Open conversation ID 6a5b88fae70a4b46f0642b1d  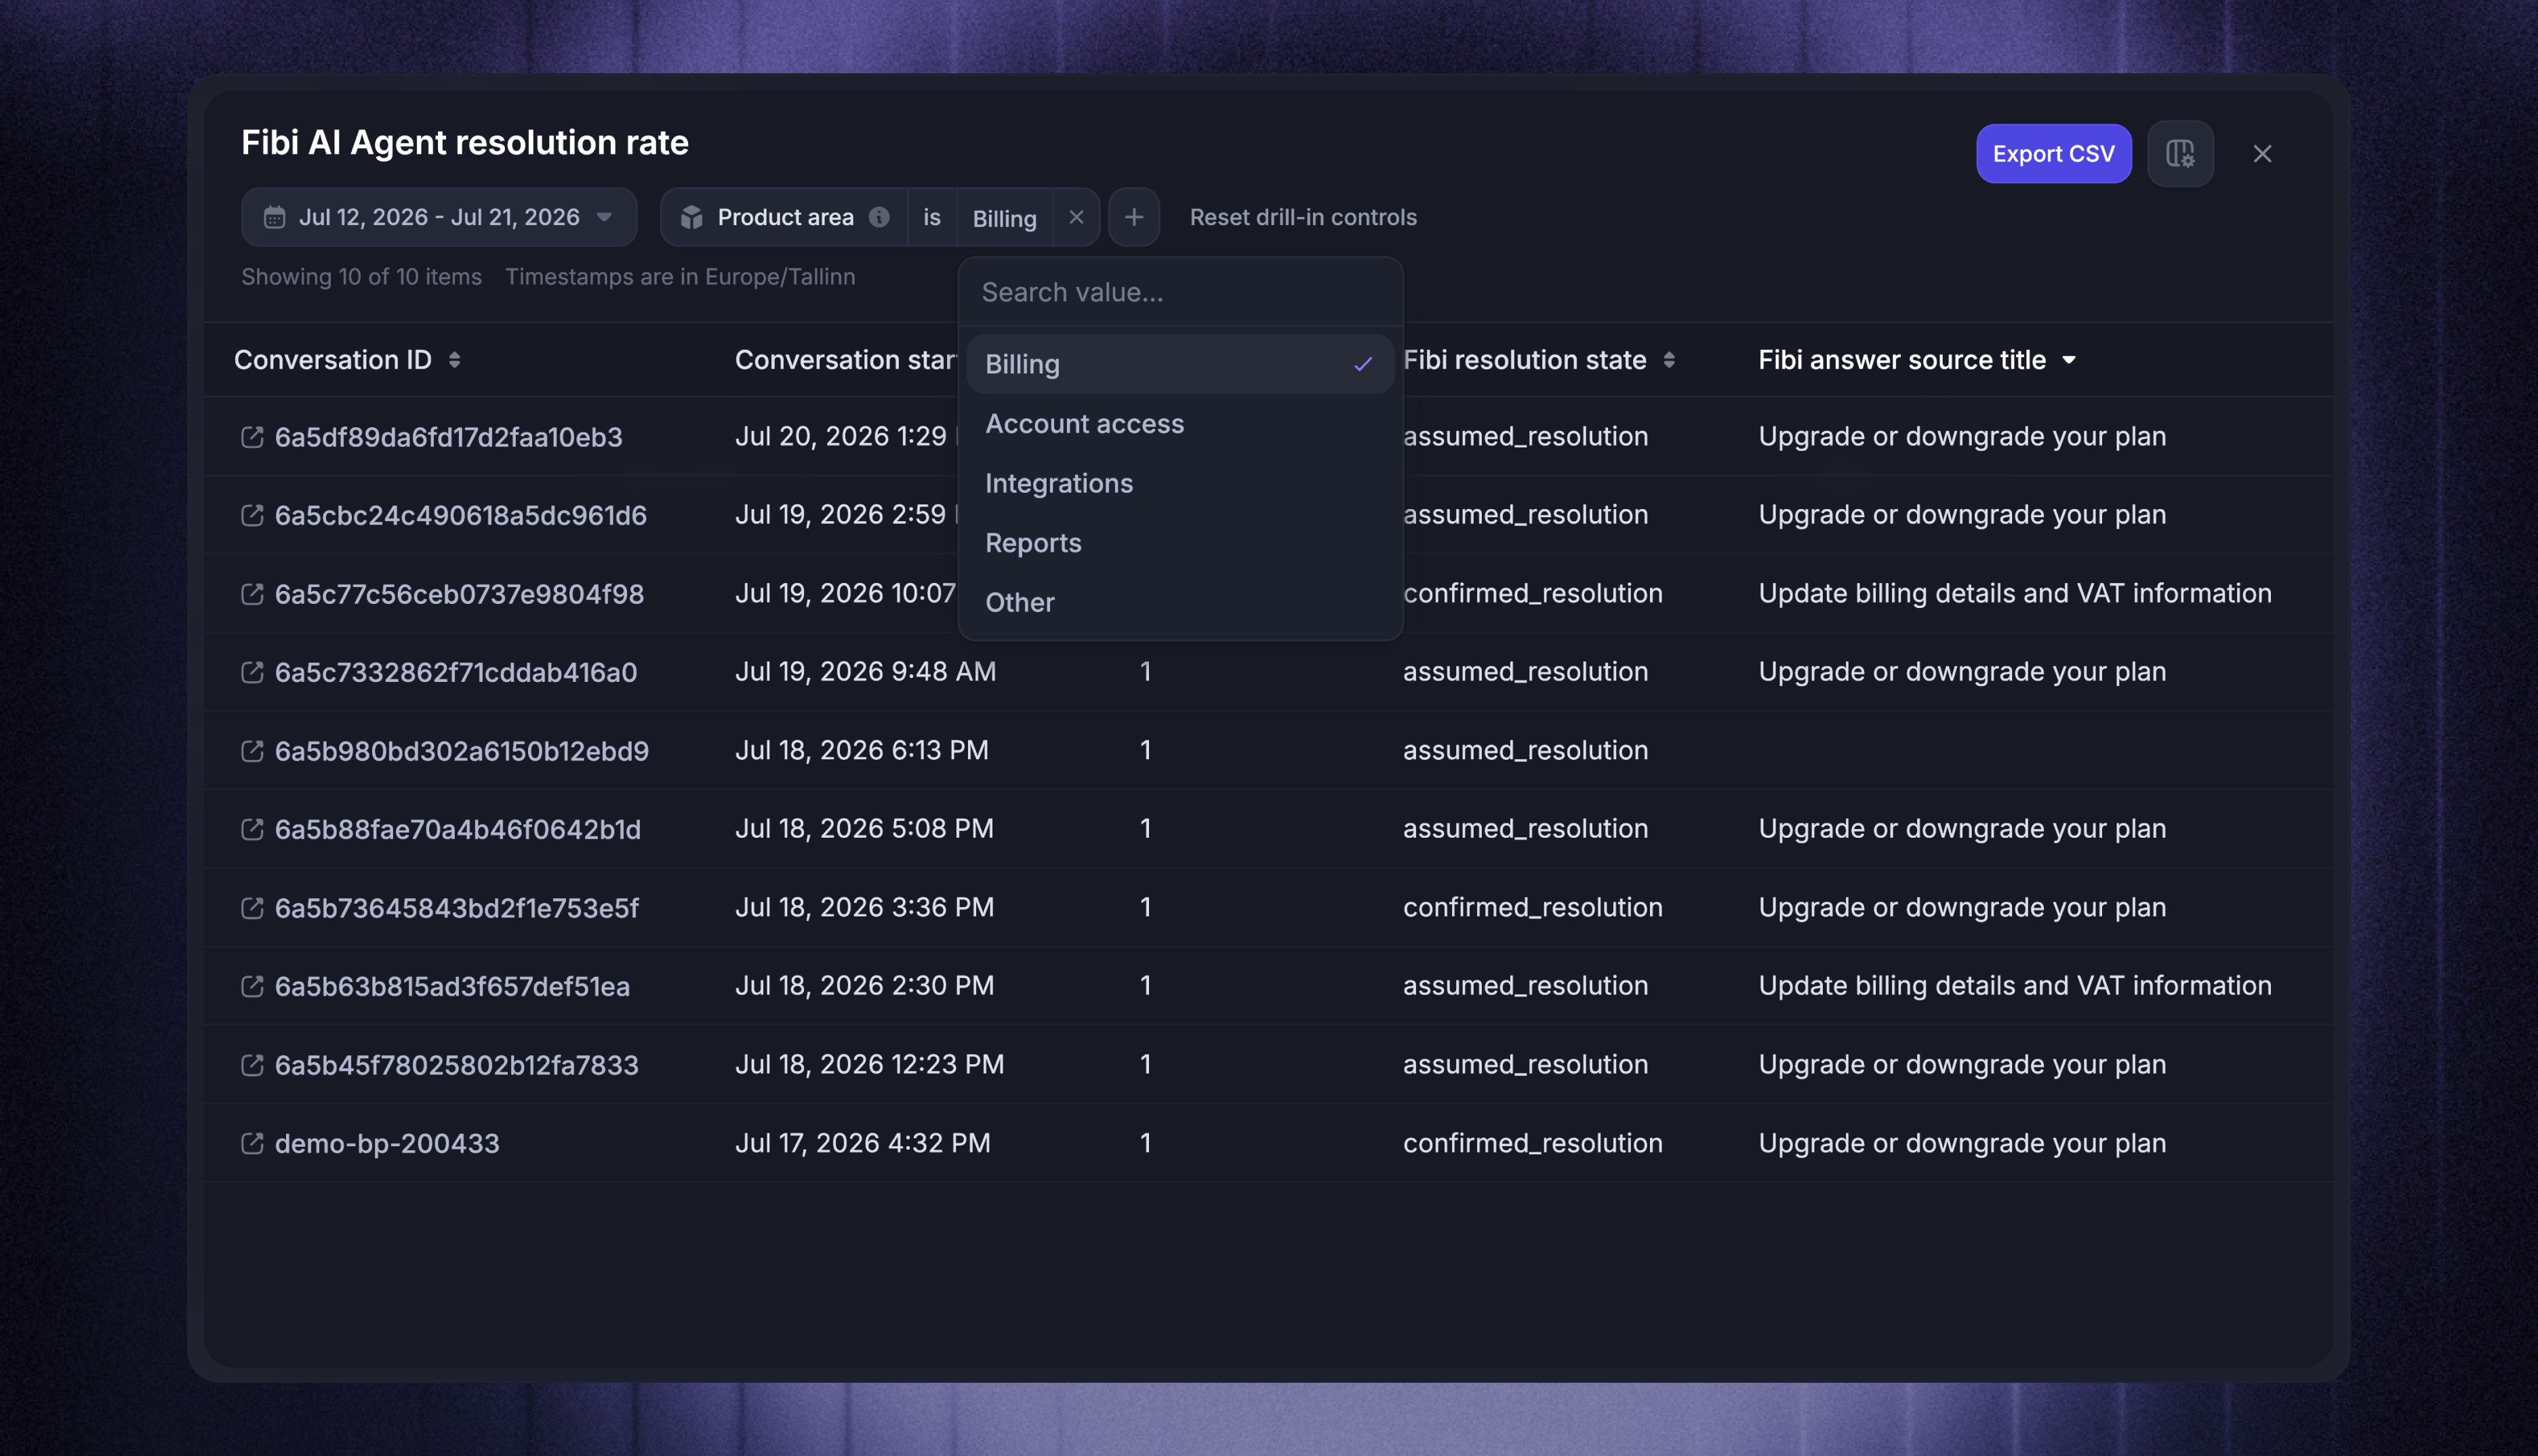click(458, 829)
